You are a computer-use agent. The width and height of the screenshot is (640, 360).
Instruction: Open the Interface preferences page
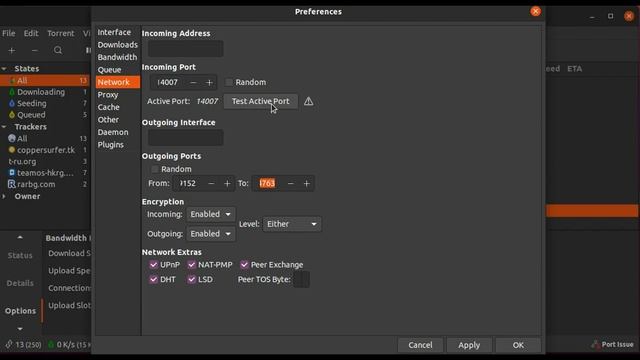[114, 32]
